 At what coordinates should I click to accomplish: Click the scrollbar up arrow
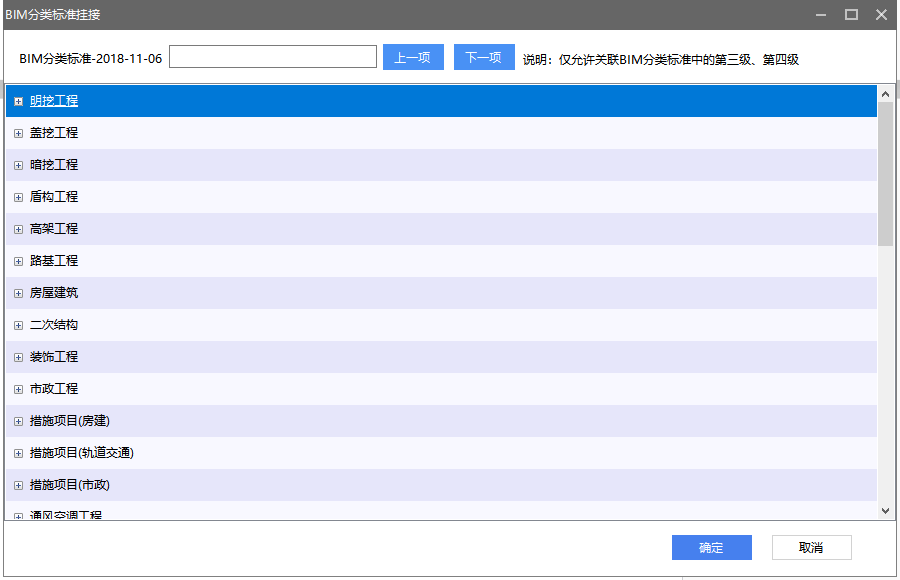tap(885, 93)
